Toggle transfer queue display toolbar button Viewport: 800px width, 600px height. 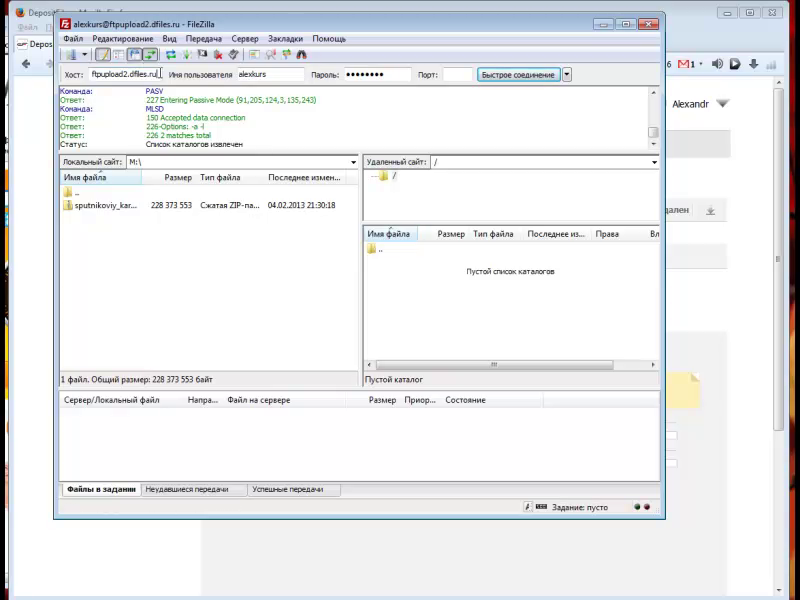pos(150,55)
